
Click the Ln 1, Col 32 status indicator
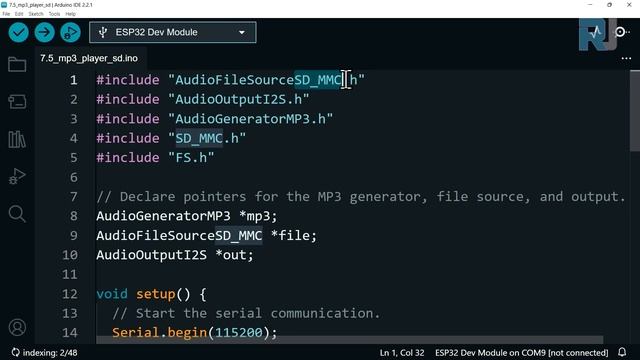(x=402, y=353)
